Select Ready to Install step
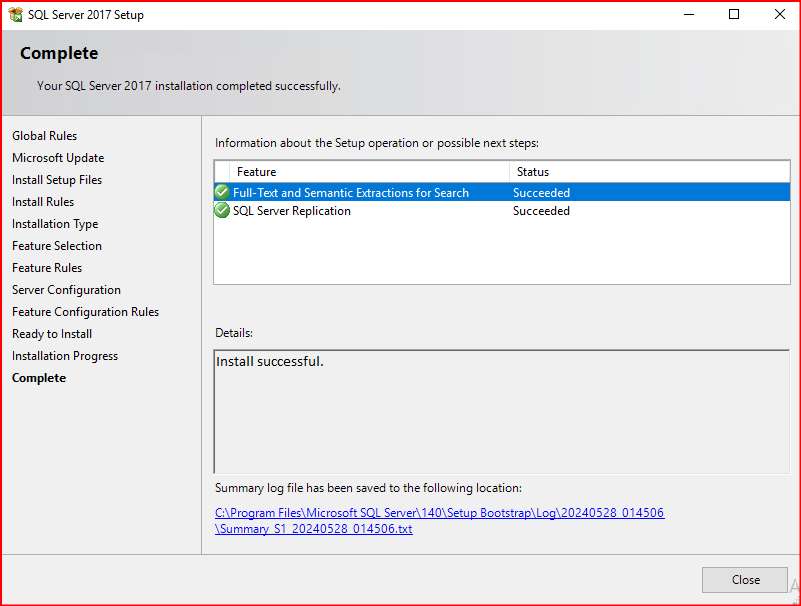Screen dimensions: 801x606 tap(52, 334)
